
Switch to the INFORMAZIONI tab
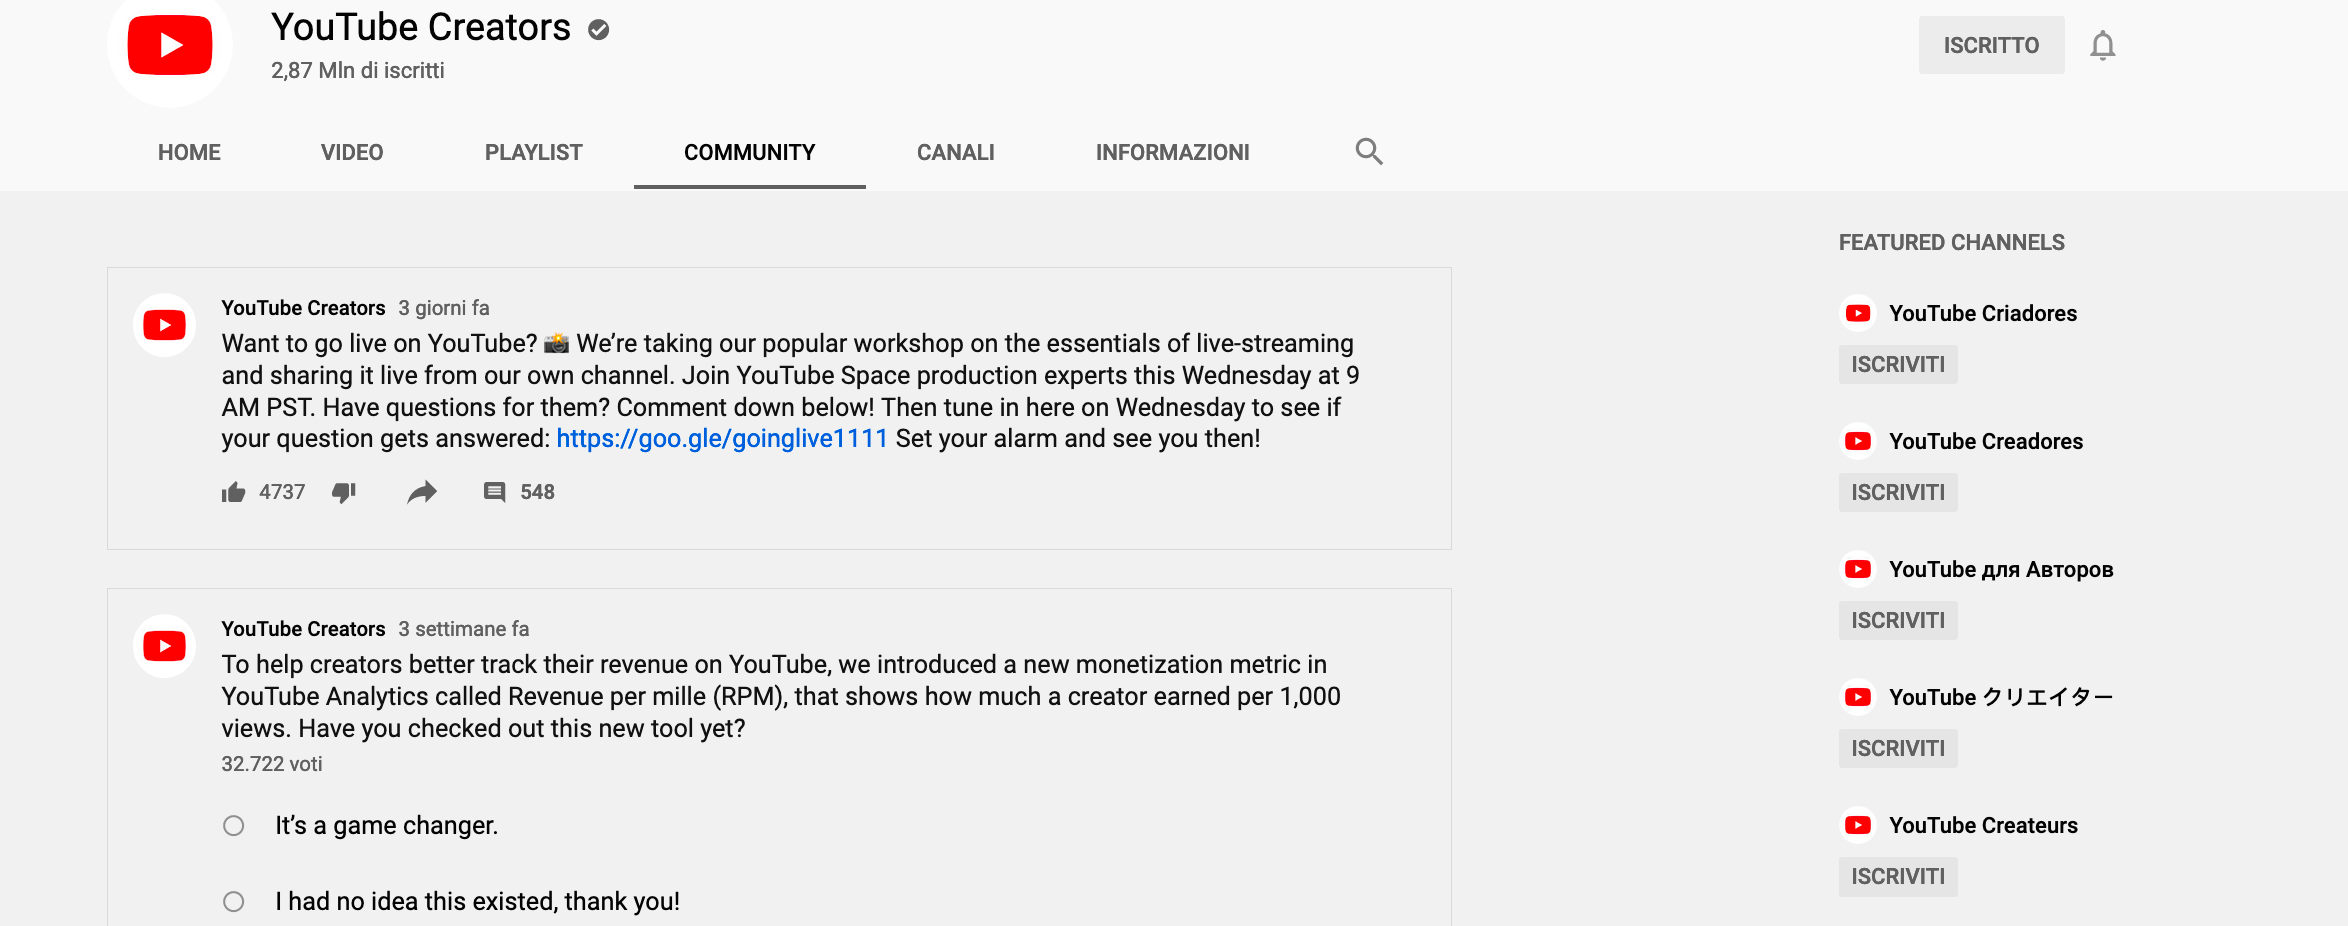point(1172,152)
